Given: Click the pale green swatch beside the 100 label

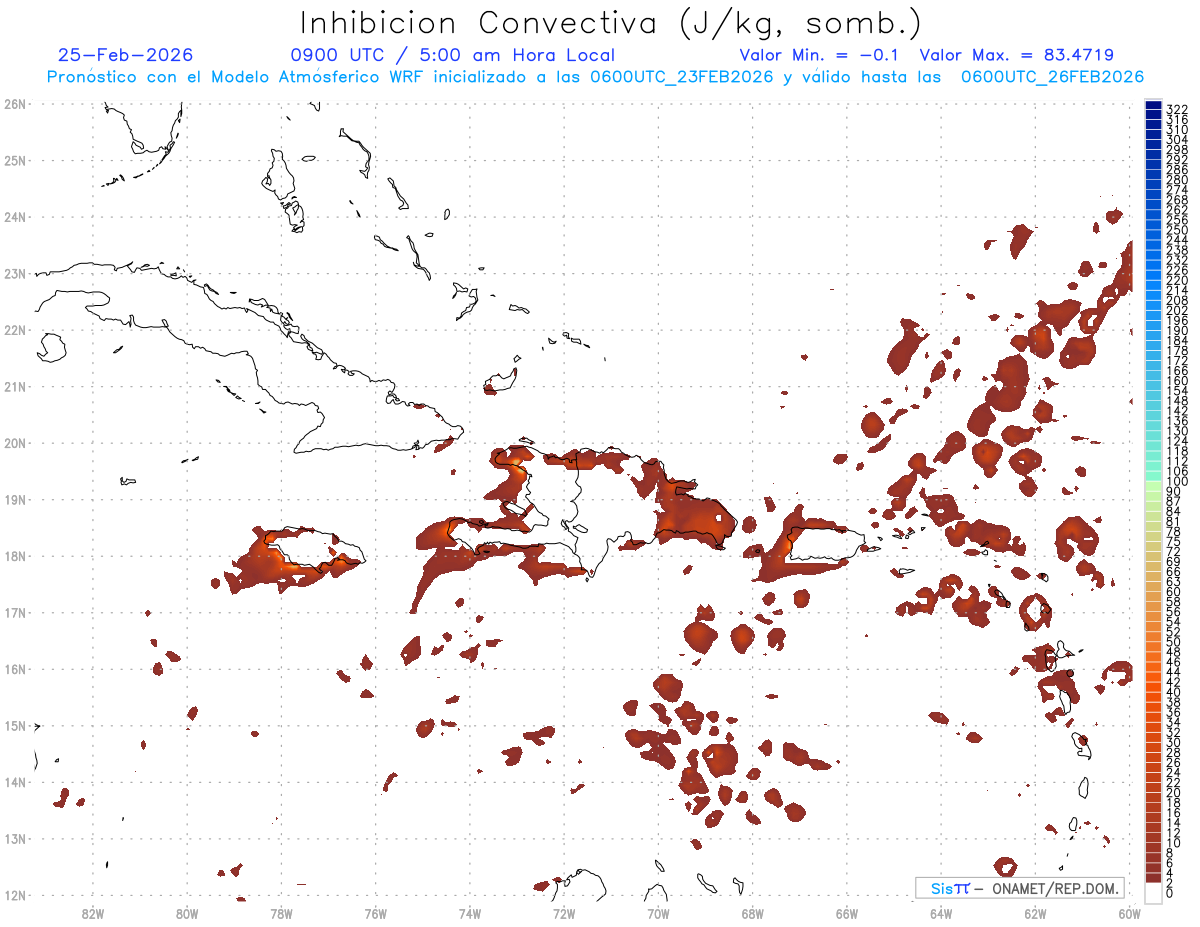Looking at the screenshot, I should (x=1153, y=484).
